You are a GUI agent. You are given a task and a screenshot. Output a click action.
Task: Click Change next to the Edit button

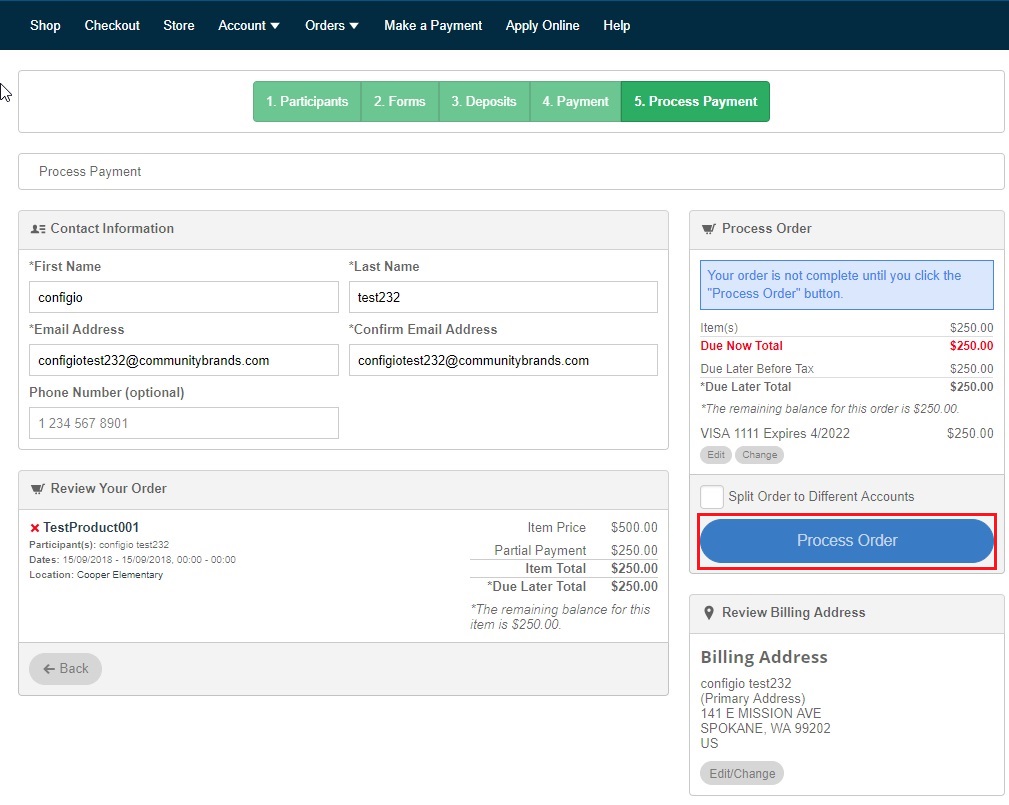pyautogui.click(x=759, y=455)
